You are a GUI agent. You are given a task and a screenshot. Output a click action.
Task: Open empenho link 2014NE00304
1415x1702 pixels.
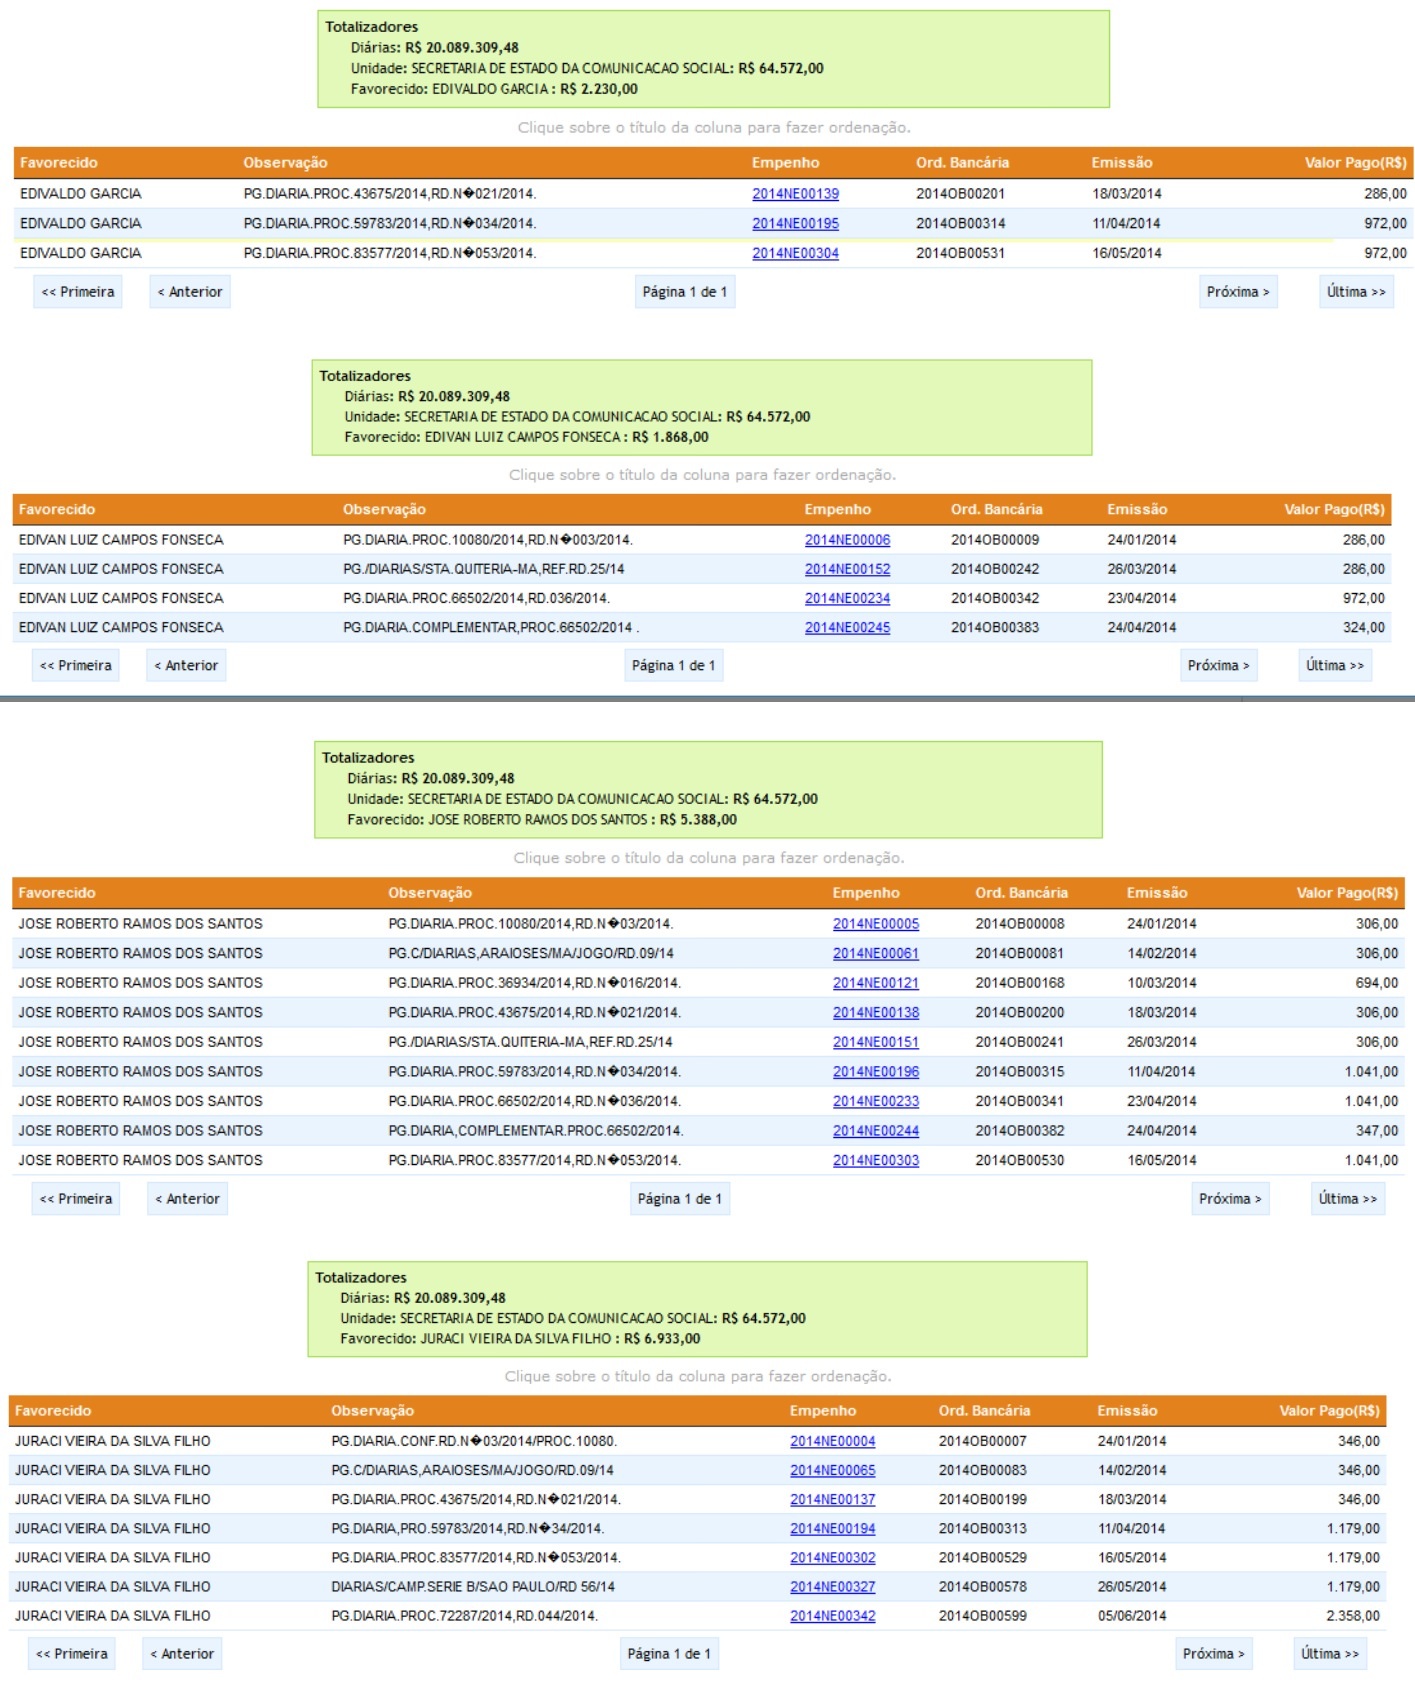[x=795, y=254]
